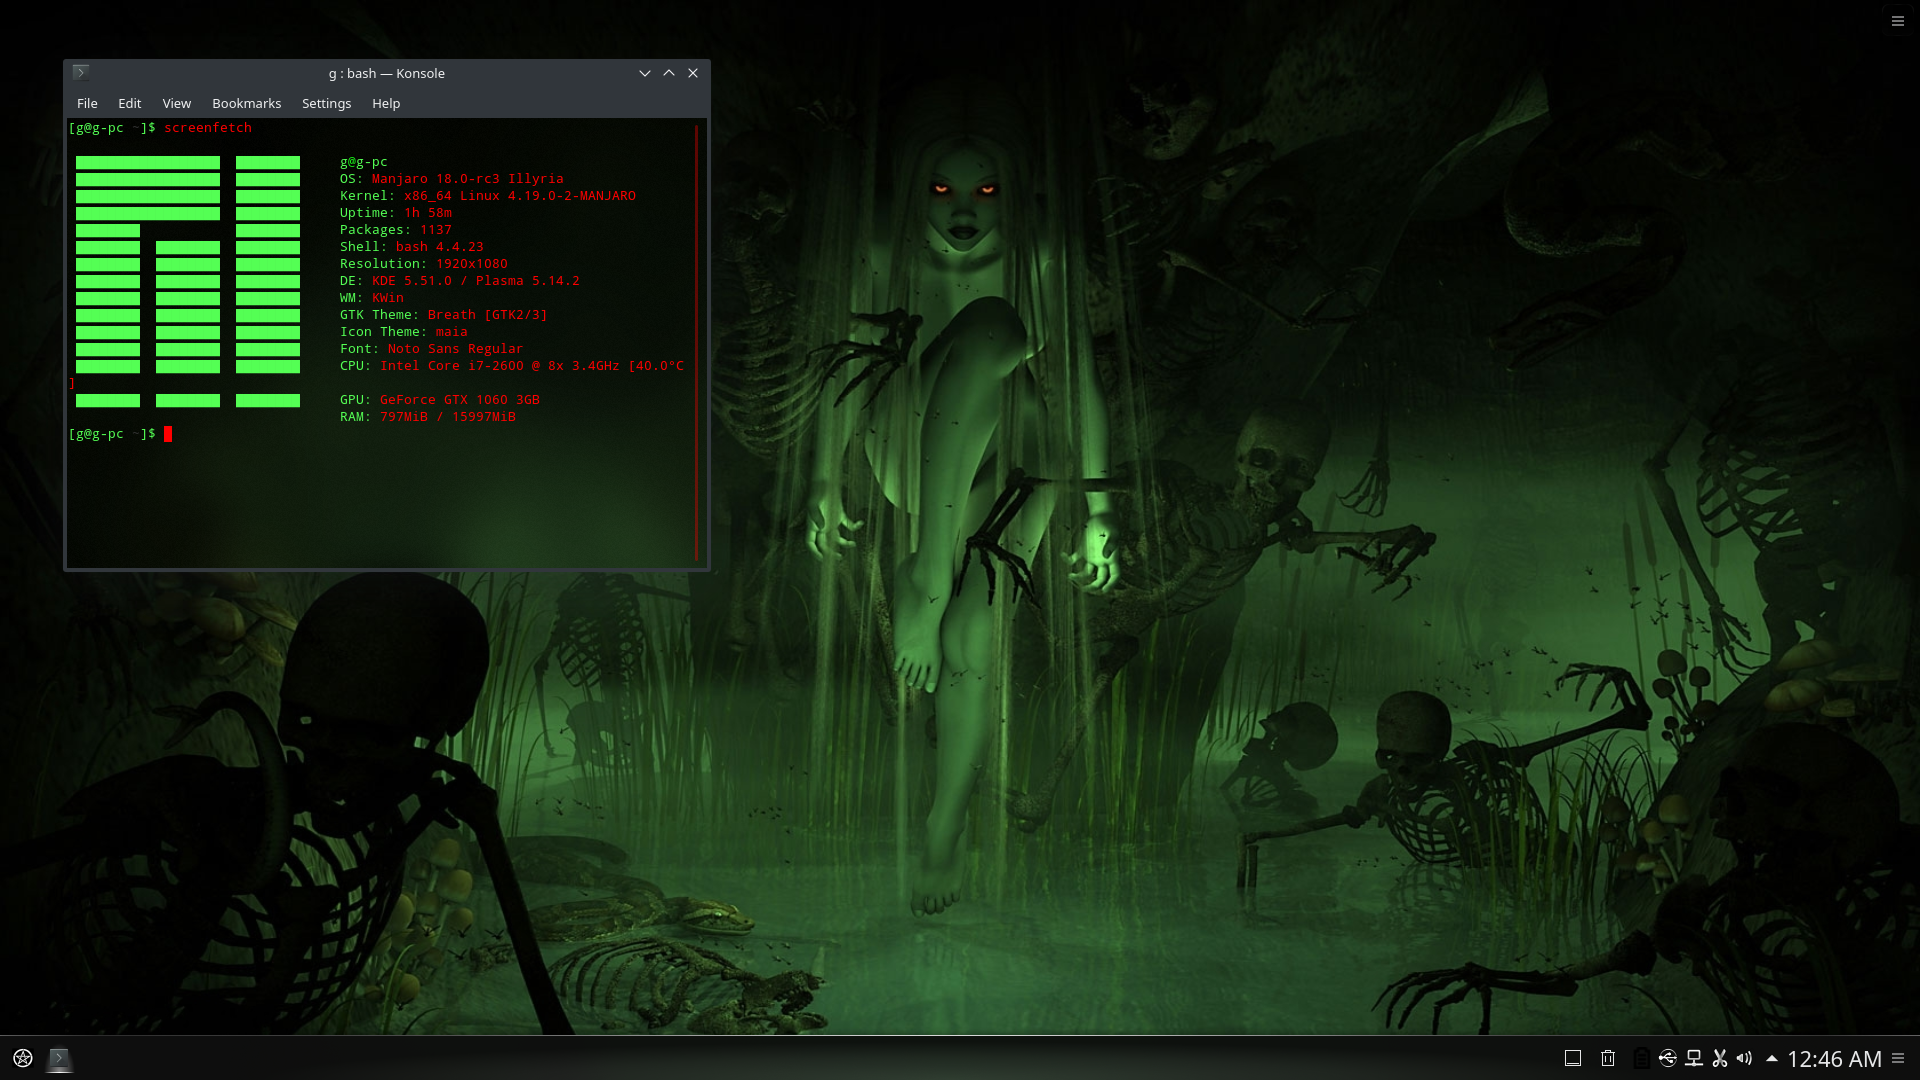Click the 'Resolution: 1920x1080' line
This screenshot has width=1920, height=1080.
[x=424, y=264]
